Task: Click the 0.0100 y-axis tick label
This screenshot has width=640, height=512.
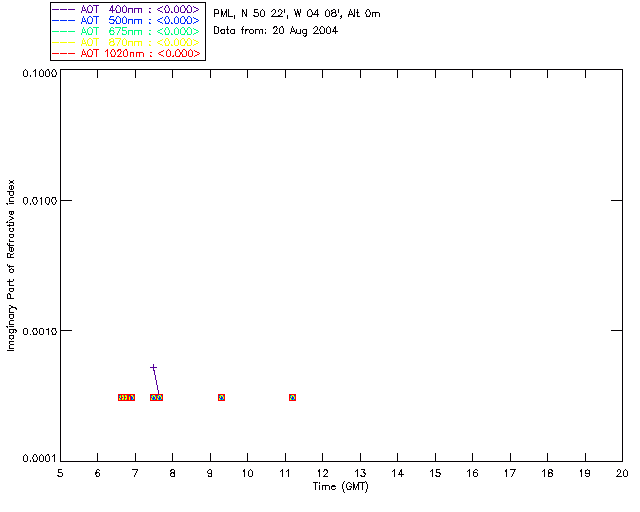Action: (x=40, y=201)
